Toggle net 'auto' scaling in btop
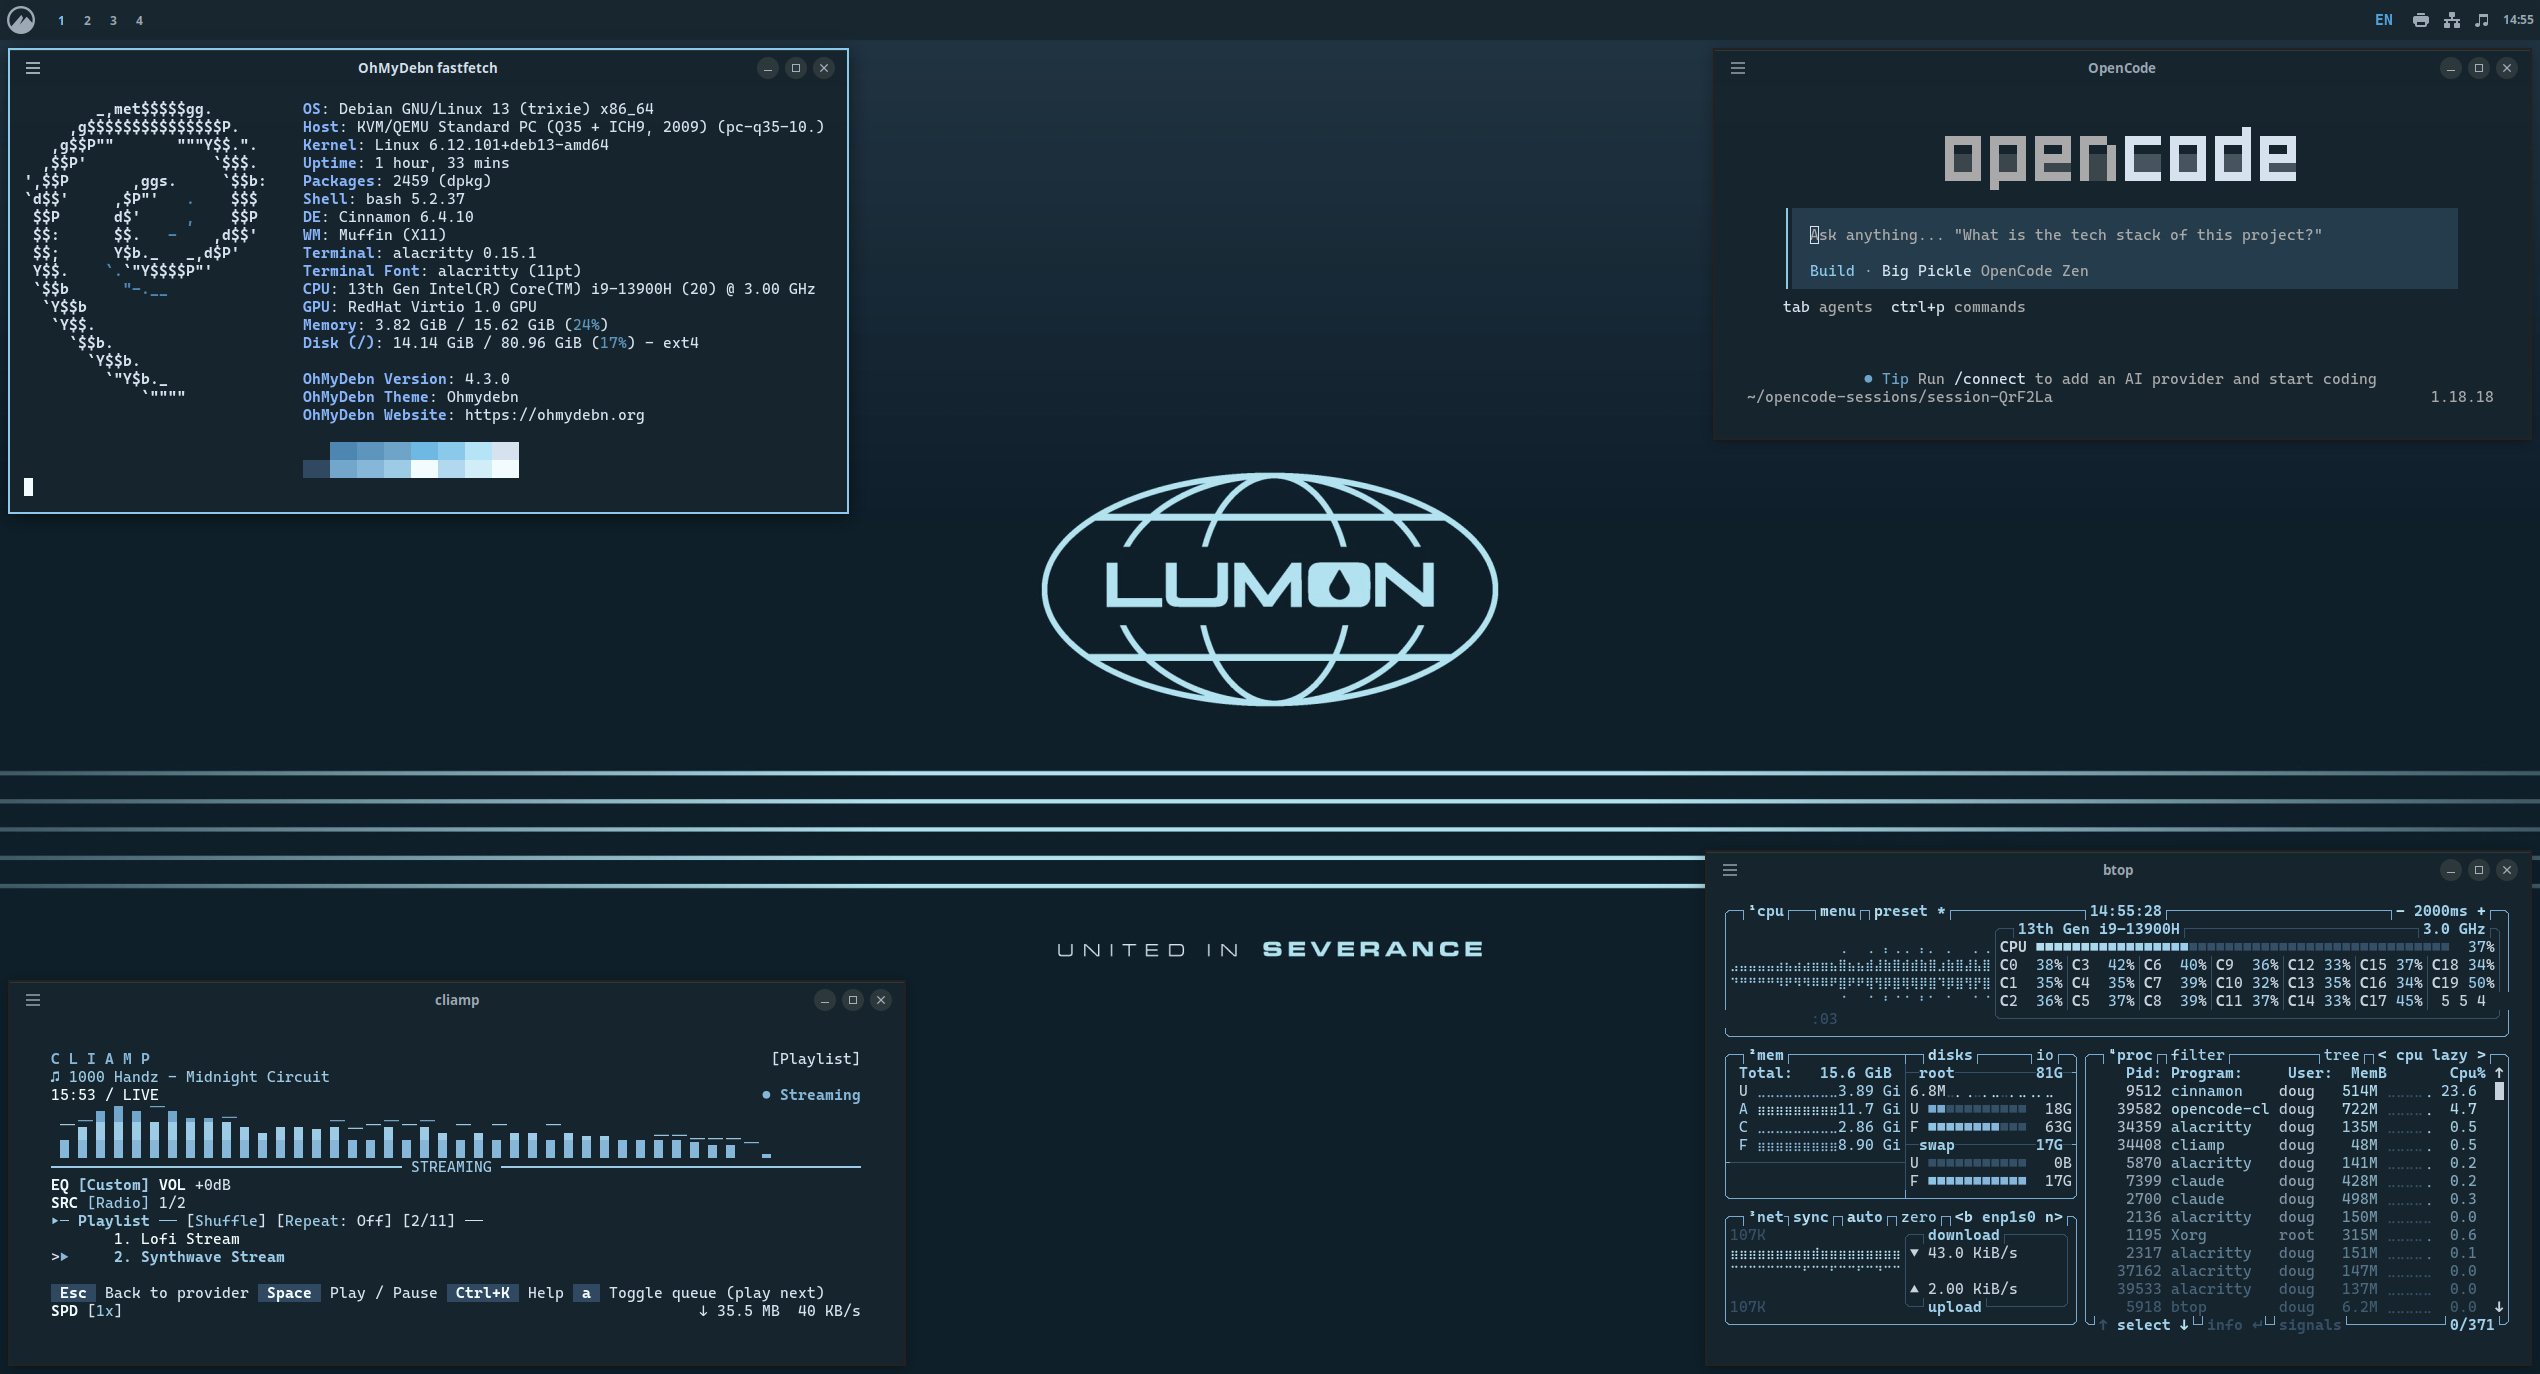The height and width of the screenshot is (1374, 2540). [x=1864, y=1217]
